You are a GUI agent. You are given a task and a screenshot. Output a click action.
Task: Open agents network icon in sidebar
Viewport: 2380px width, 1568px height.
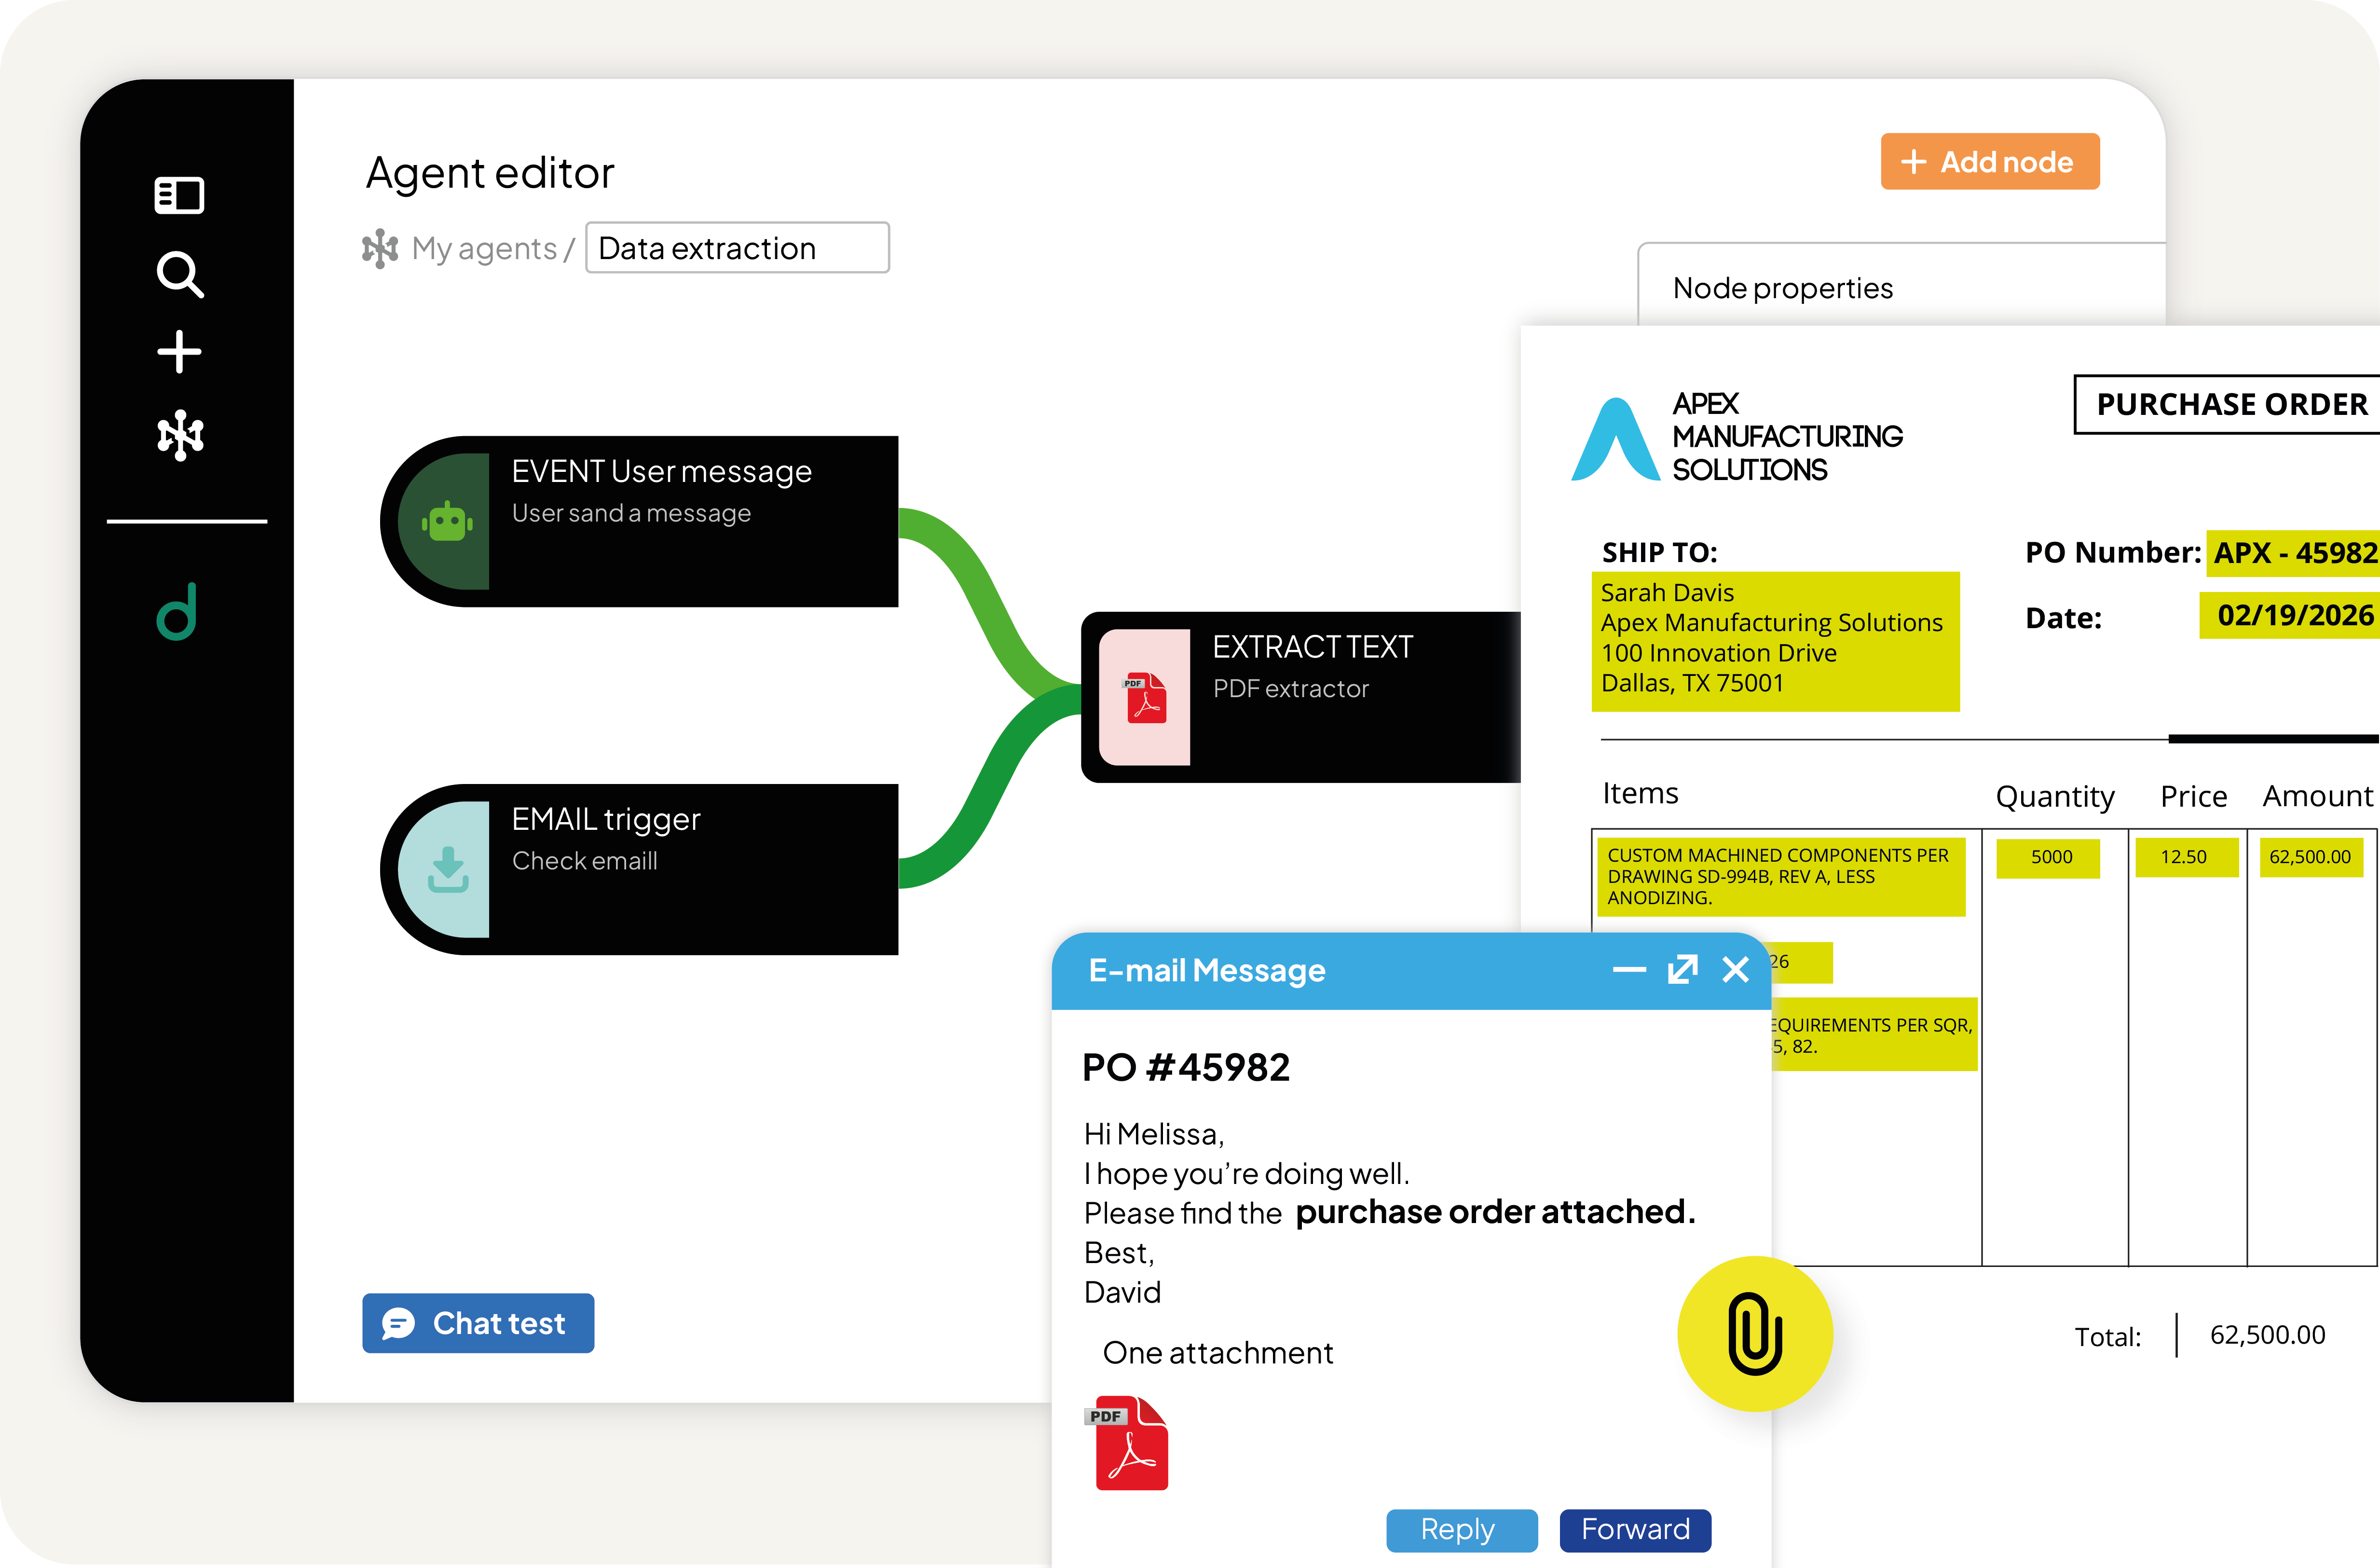click(180, 435)
